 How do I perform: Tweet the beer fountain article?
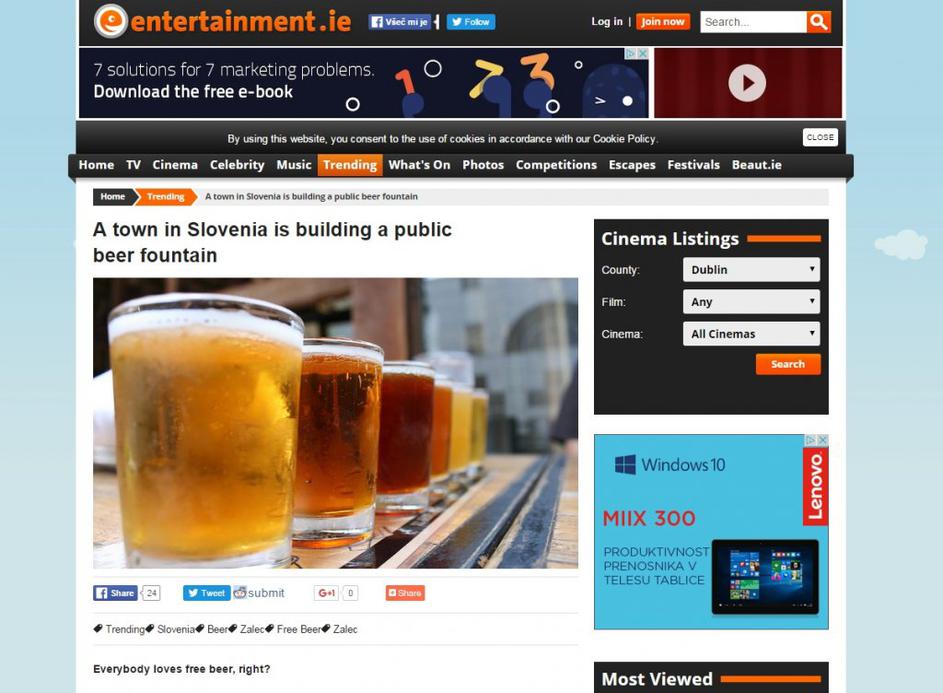point(206,593)
